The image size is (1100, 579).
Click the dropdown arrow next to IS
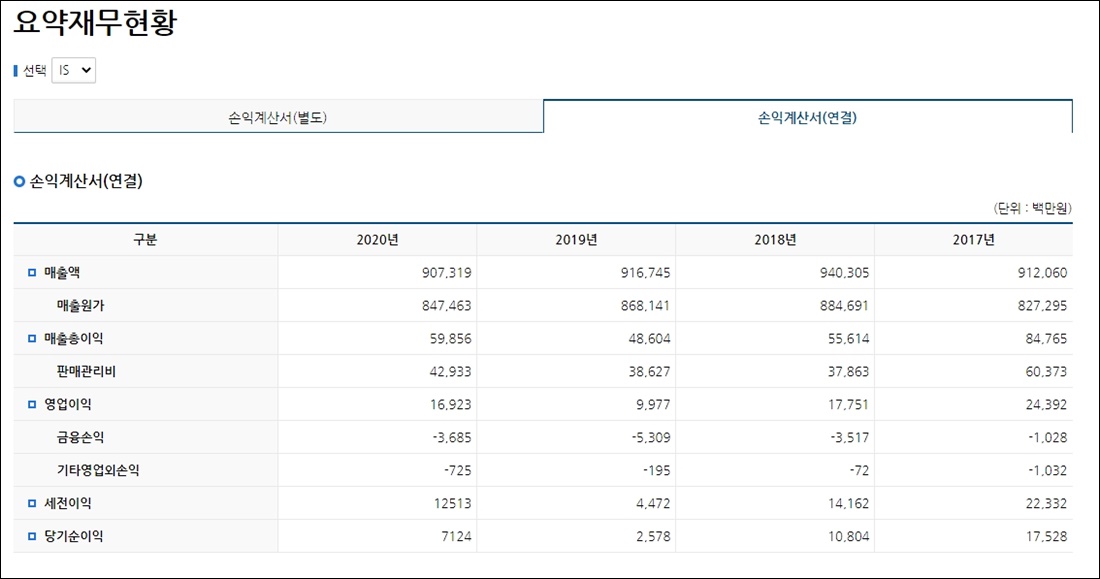(86, 70)
